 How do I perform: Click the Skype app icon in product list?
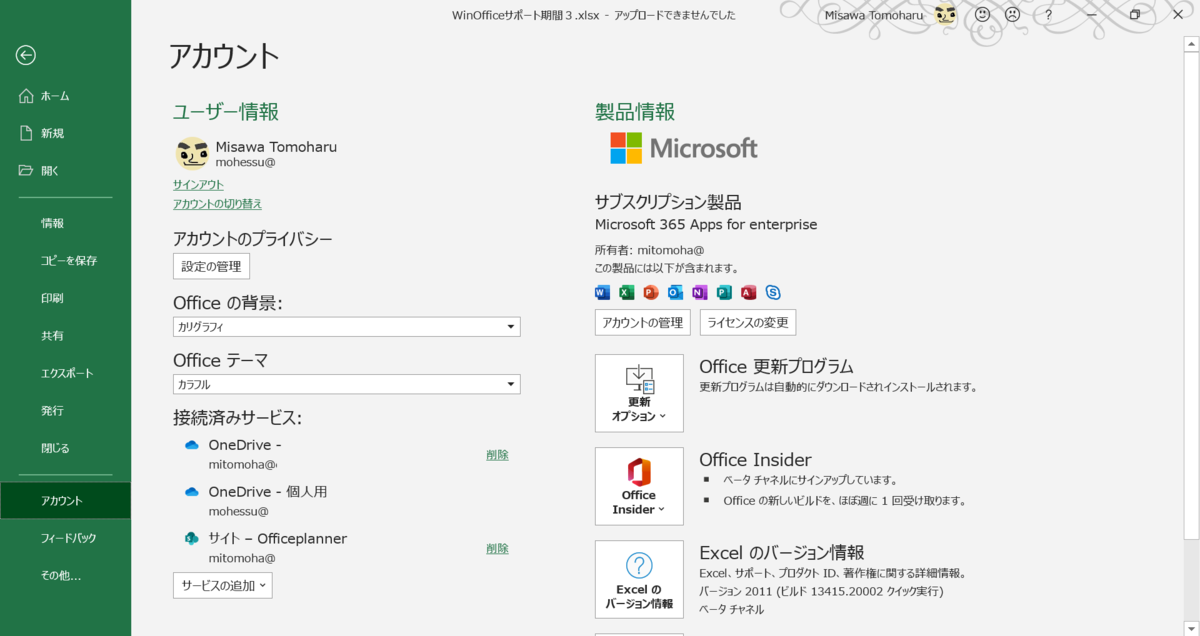pos(773,292)
